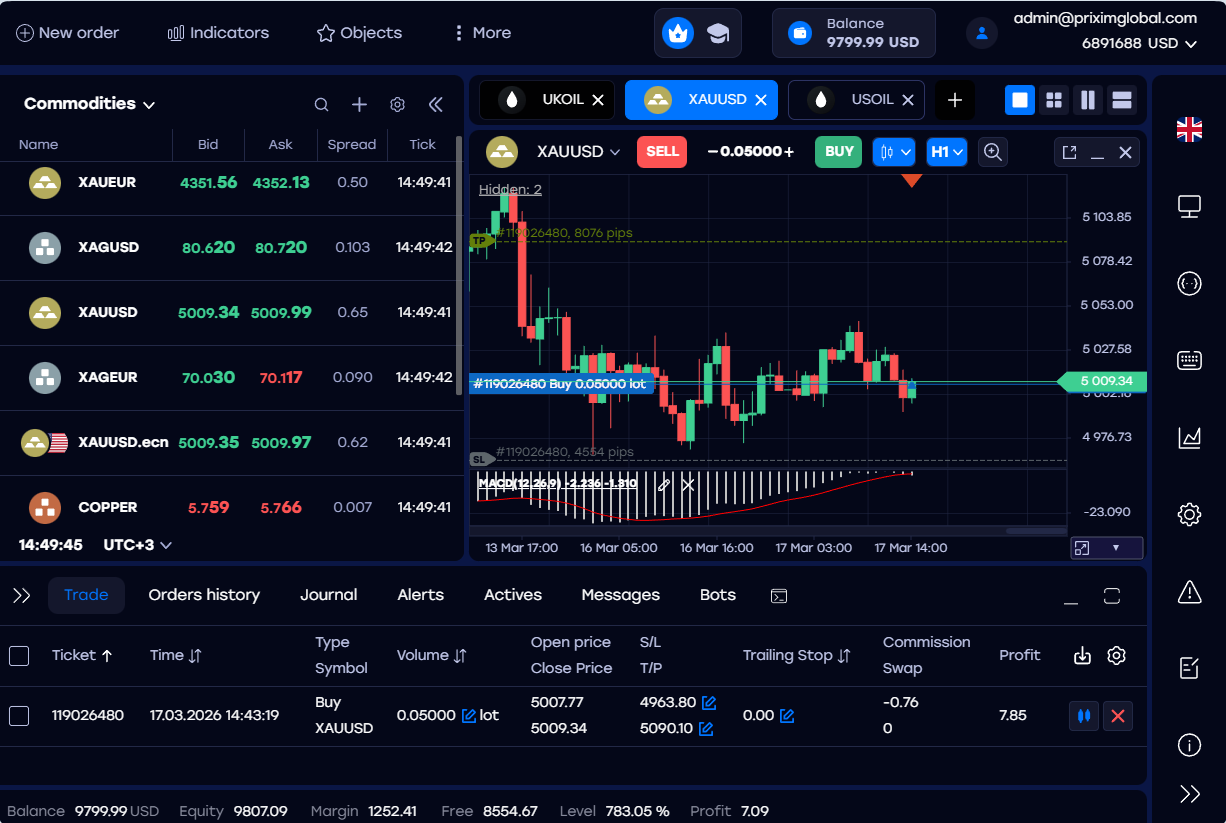Open the alerts warning triangle icon

tap(1189, 592)
